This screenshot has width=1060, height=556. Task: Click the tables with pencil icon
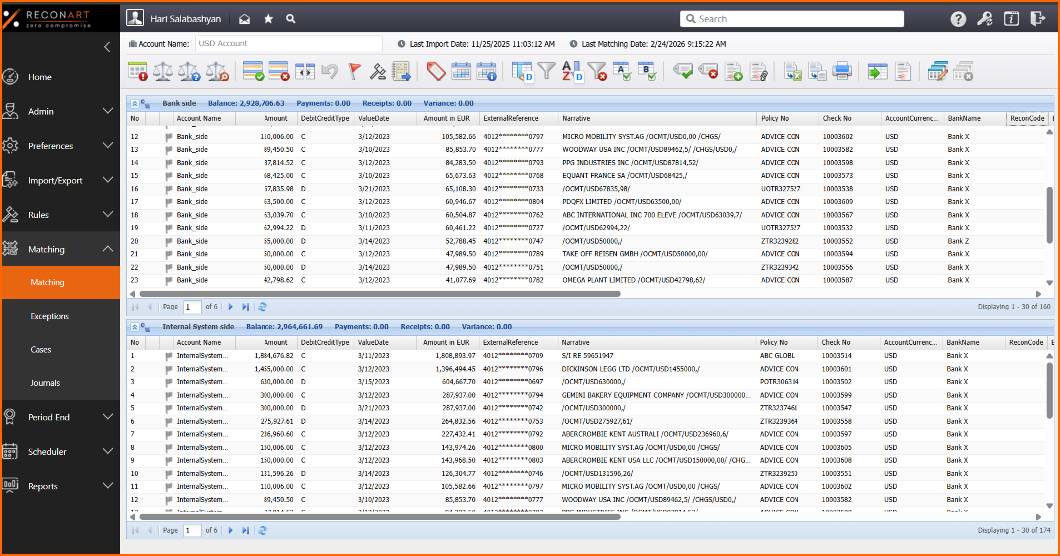938,71
